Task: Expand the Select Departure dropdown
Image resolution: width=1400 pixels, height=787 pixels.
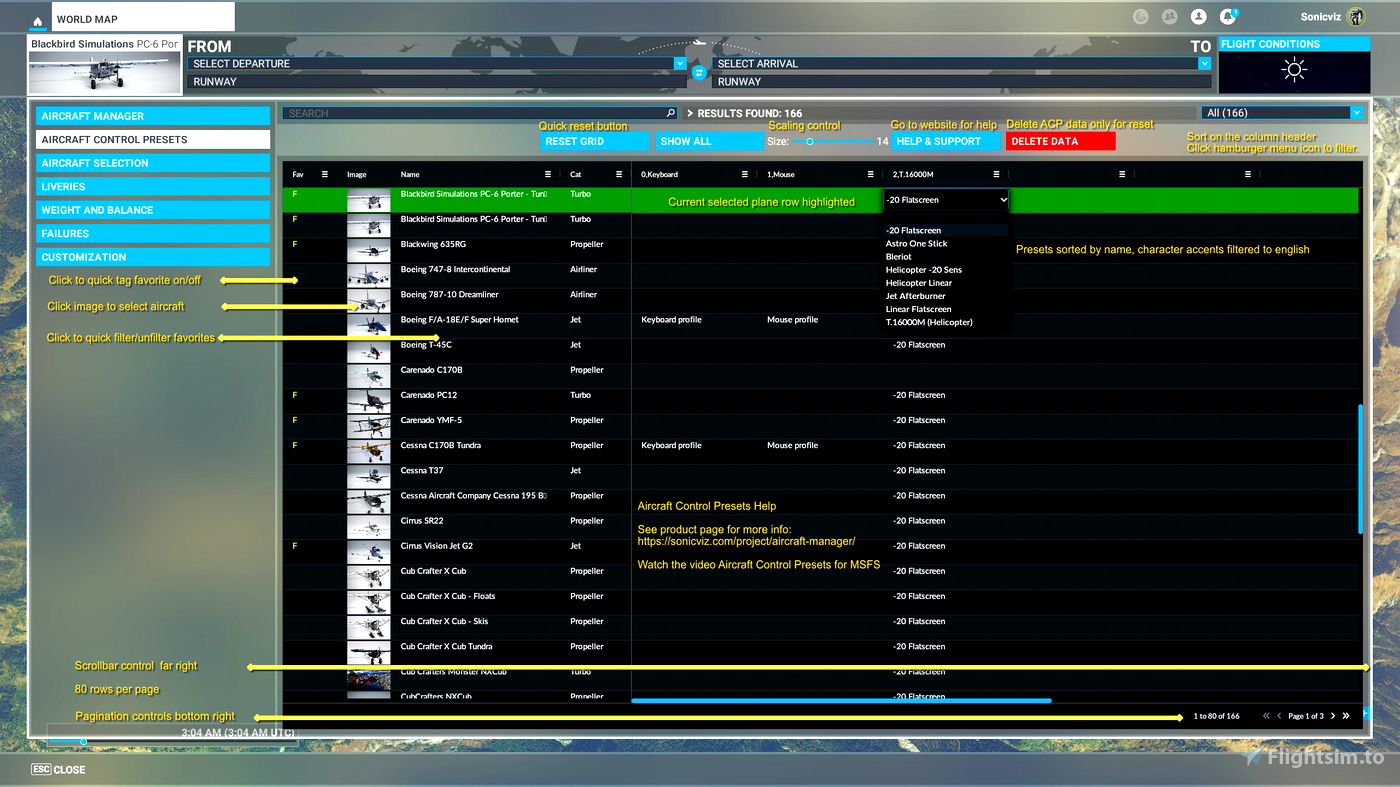Action: [x=680, y=63]
